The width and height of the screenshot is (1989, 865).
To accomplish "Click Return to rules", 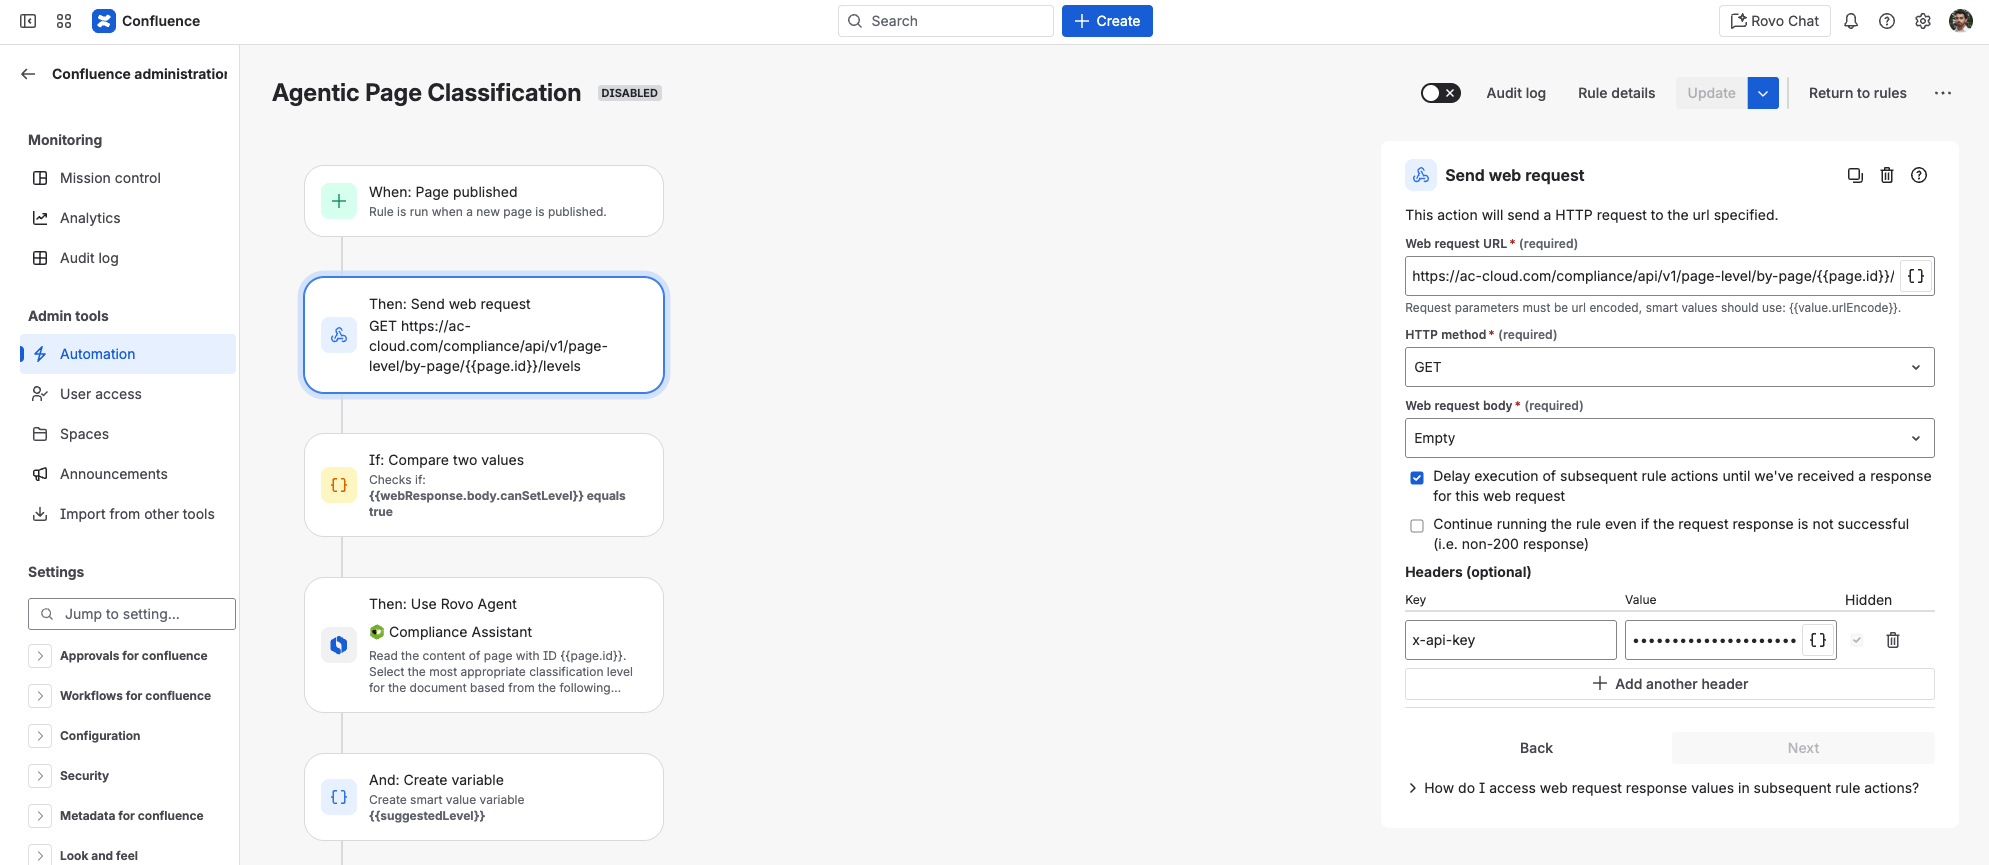I will pyautogui.click(x=1857, y=93).
